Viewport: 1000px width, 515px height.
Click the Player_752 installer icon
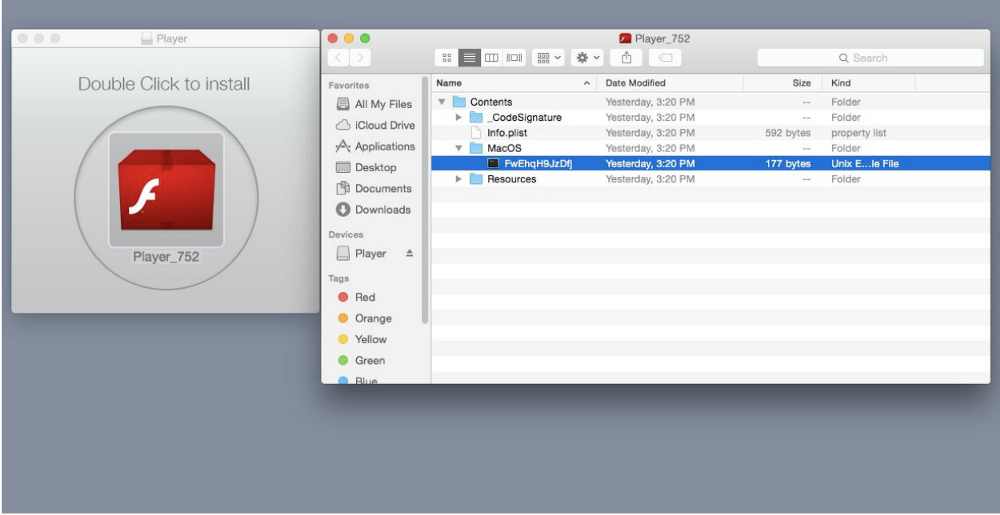click(166, 189)
